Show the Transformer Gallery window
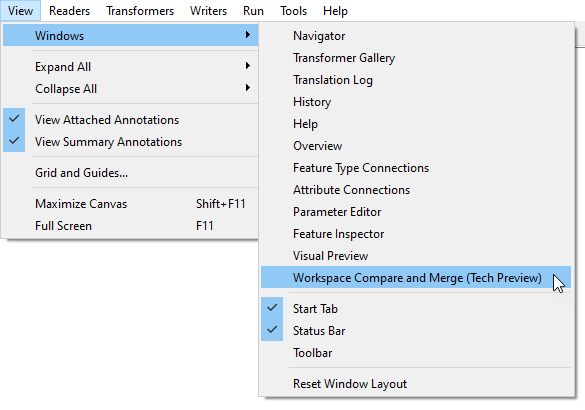This screenshot has height=410, width=585. 416,57
